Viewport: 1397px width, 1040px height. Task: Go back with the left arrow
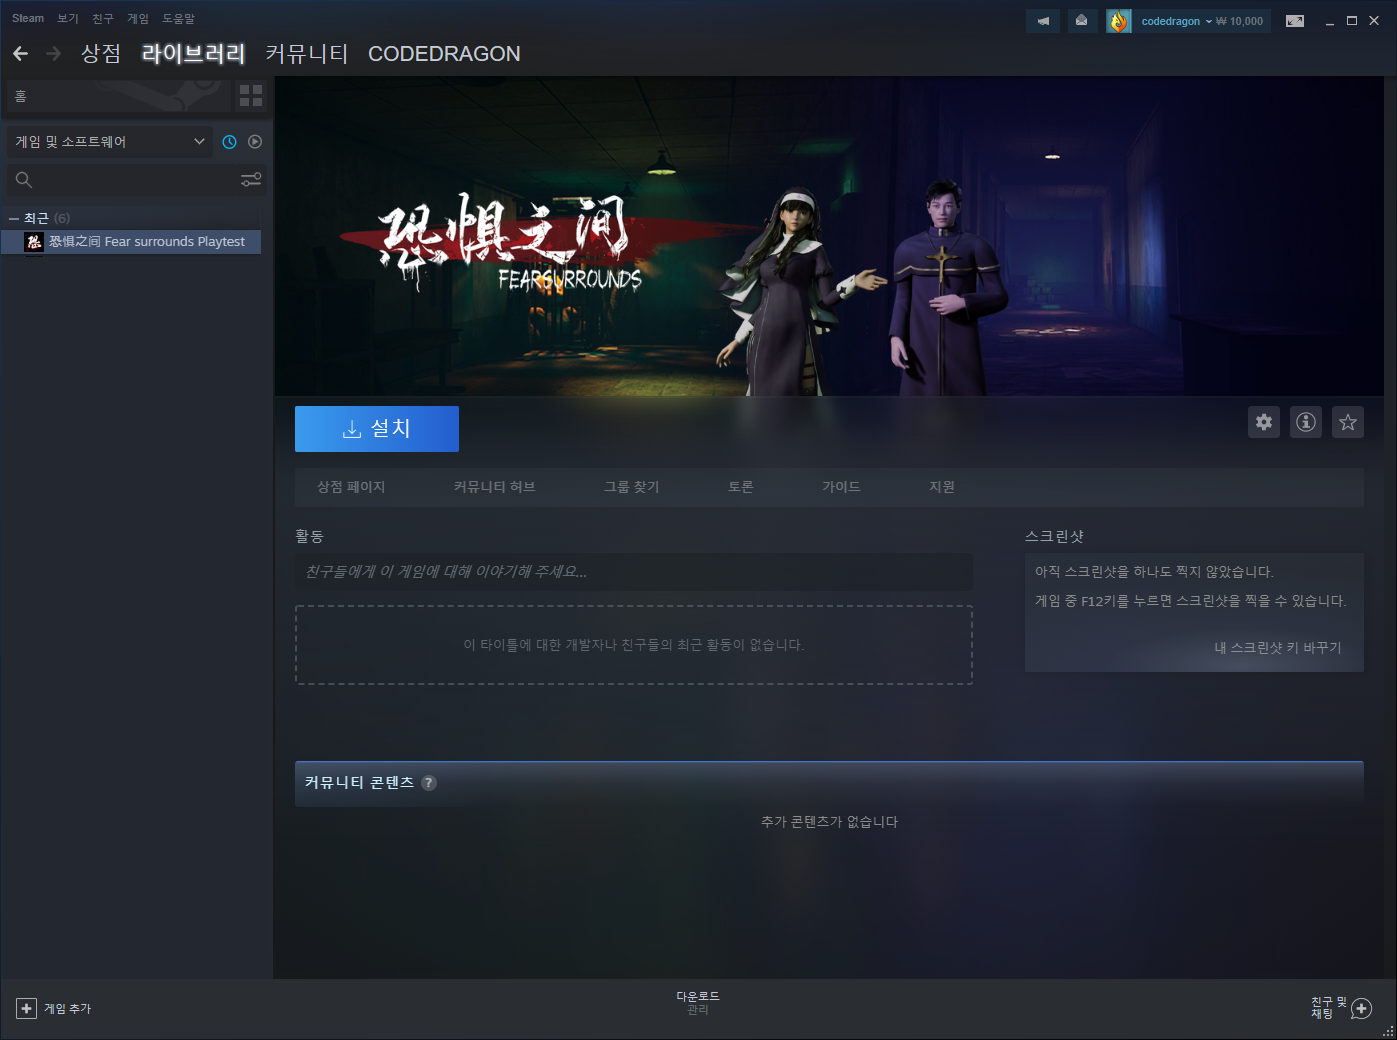pos(20,54)
